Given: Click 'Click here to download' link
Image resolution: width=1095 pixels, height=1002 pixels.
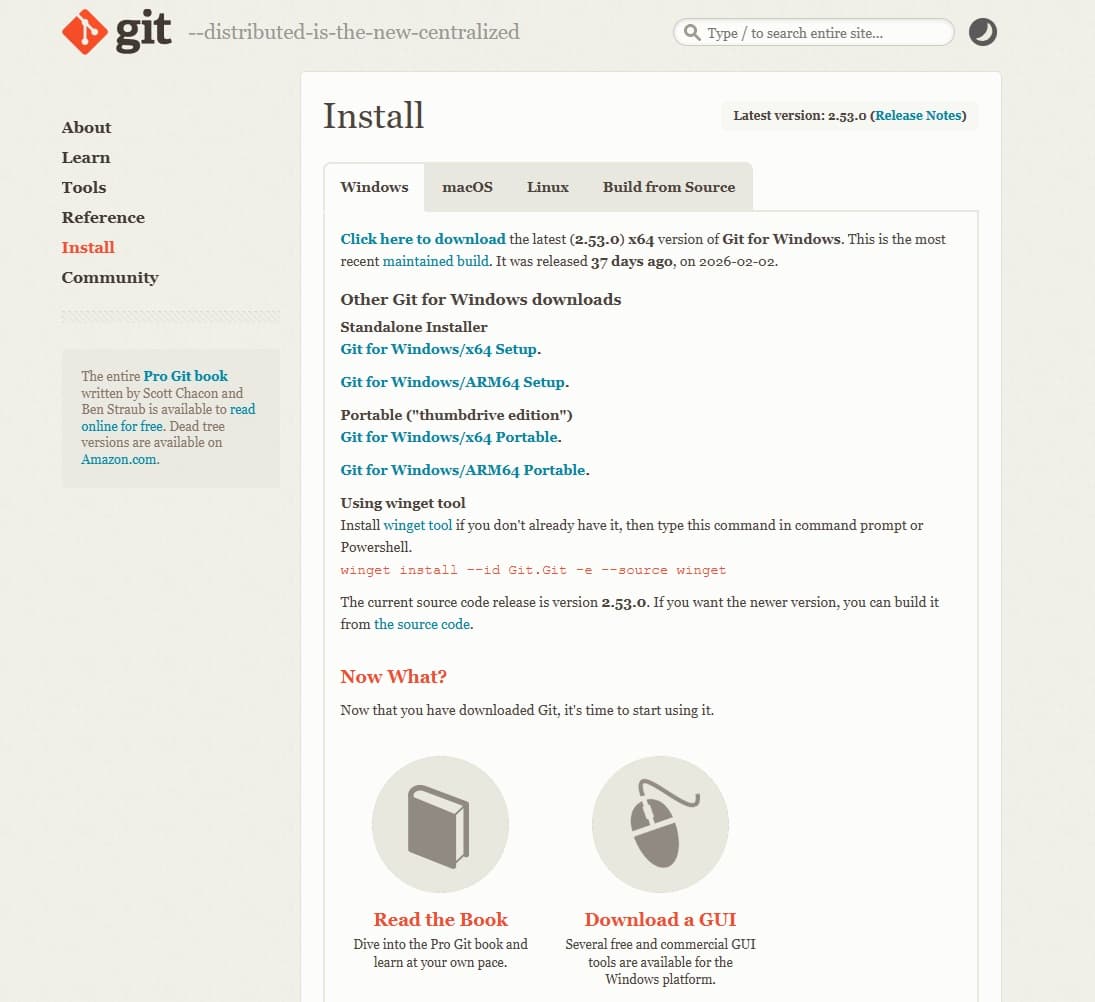Looking at the screenshot, I should [422, 239].
